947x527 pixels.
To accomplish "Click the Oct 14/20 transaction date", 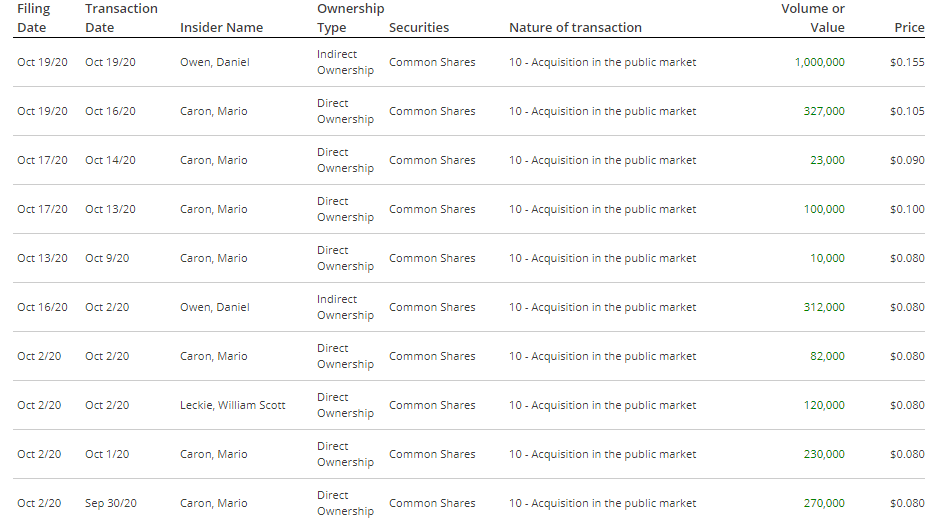I will click(110, 160).
